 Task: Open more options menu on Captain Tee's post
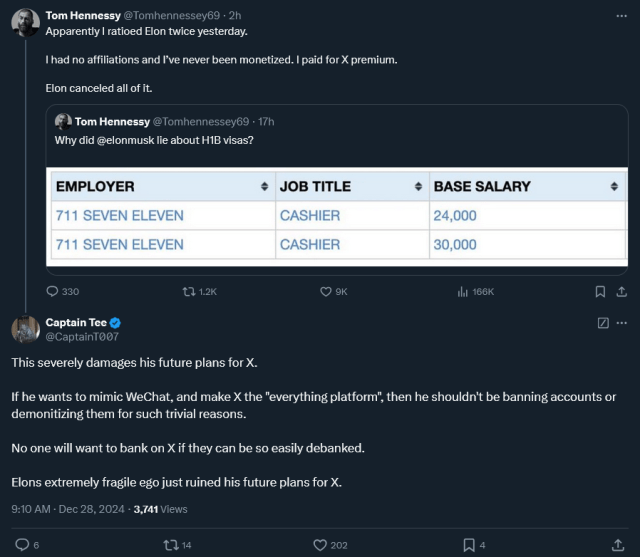click(x=622, y=323)
